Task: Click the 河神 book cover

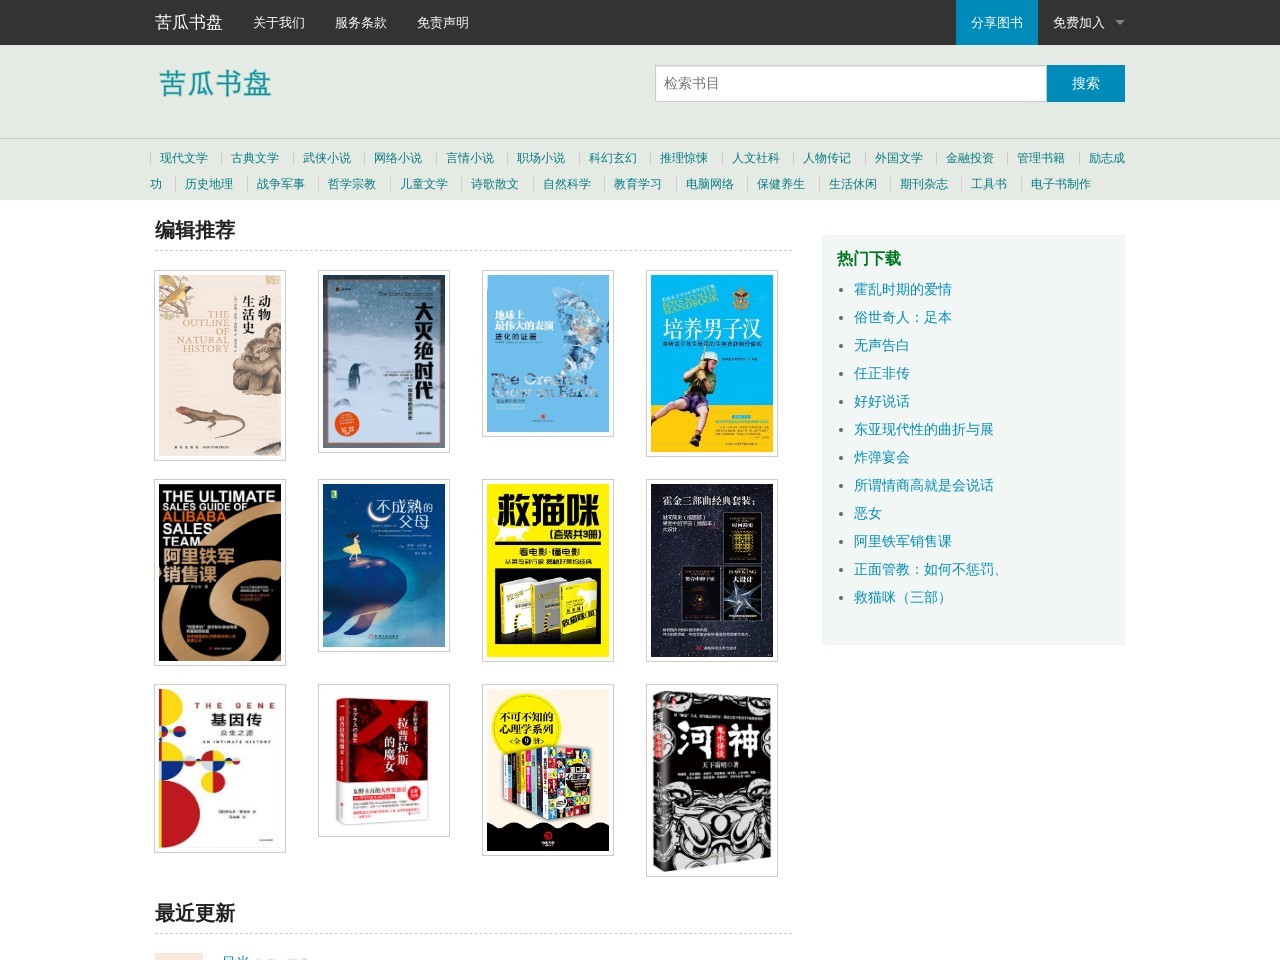Action: point(711,781)
